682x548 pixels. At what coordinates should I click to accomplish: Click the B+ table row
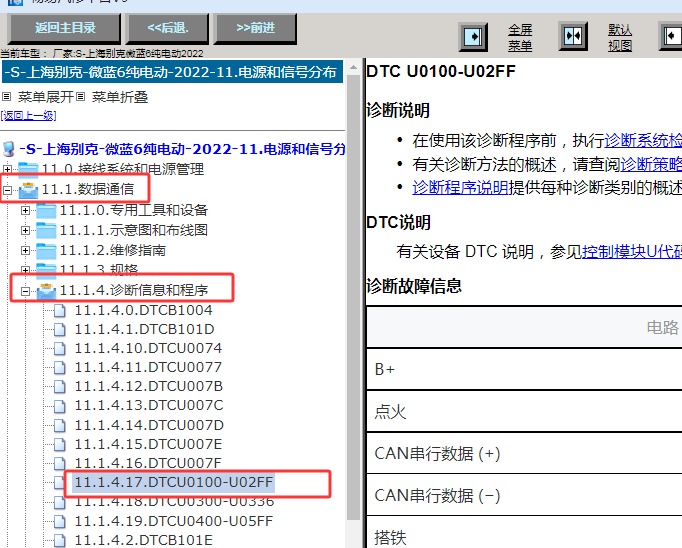click(524, 369)
